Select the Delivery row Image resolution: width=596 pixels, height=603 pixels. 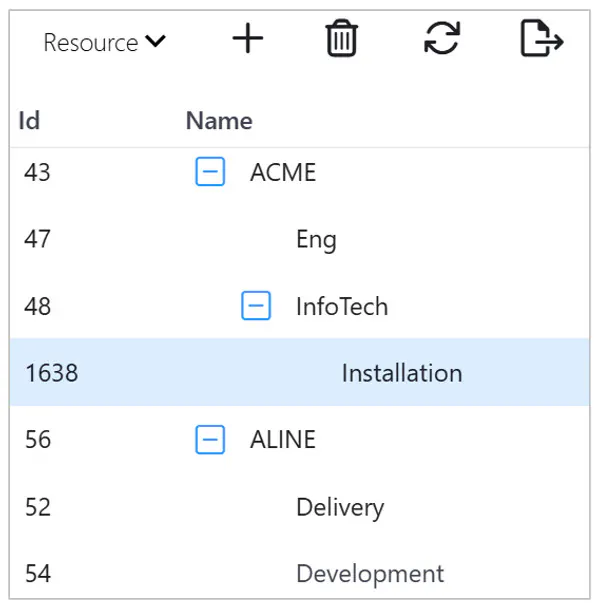pyautogui.click(x=300, y=506)
